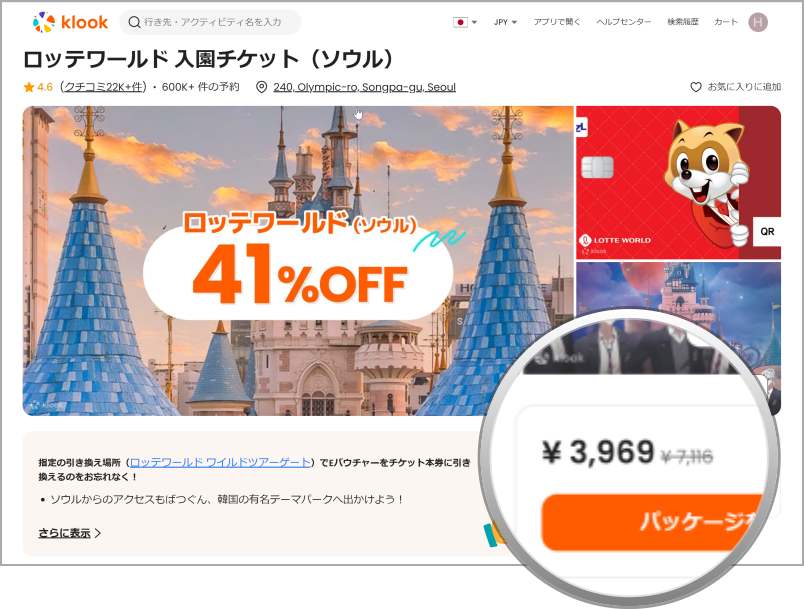Open the アプリで開く menu item
The width and height of the screenshot is (804, 609).
click(x=556, y=22)
